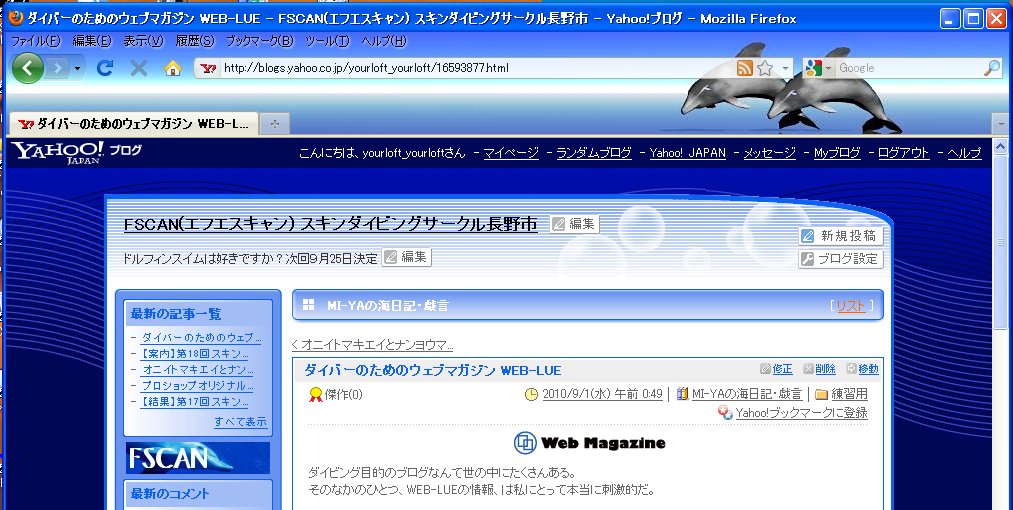Viewport: 1013px width, 510px height.
Task: Open the list all tabs dropdown arrow
Action: [x=998, y=124]
